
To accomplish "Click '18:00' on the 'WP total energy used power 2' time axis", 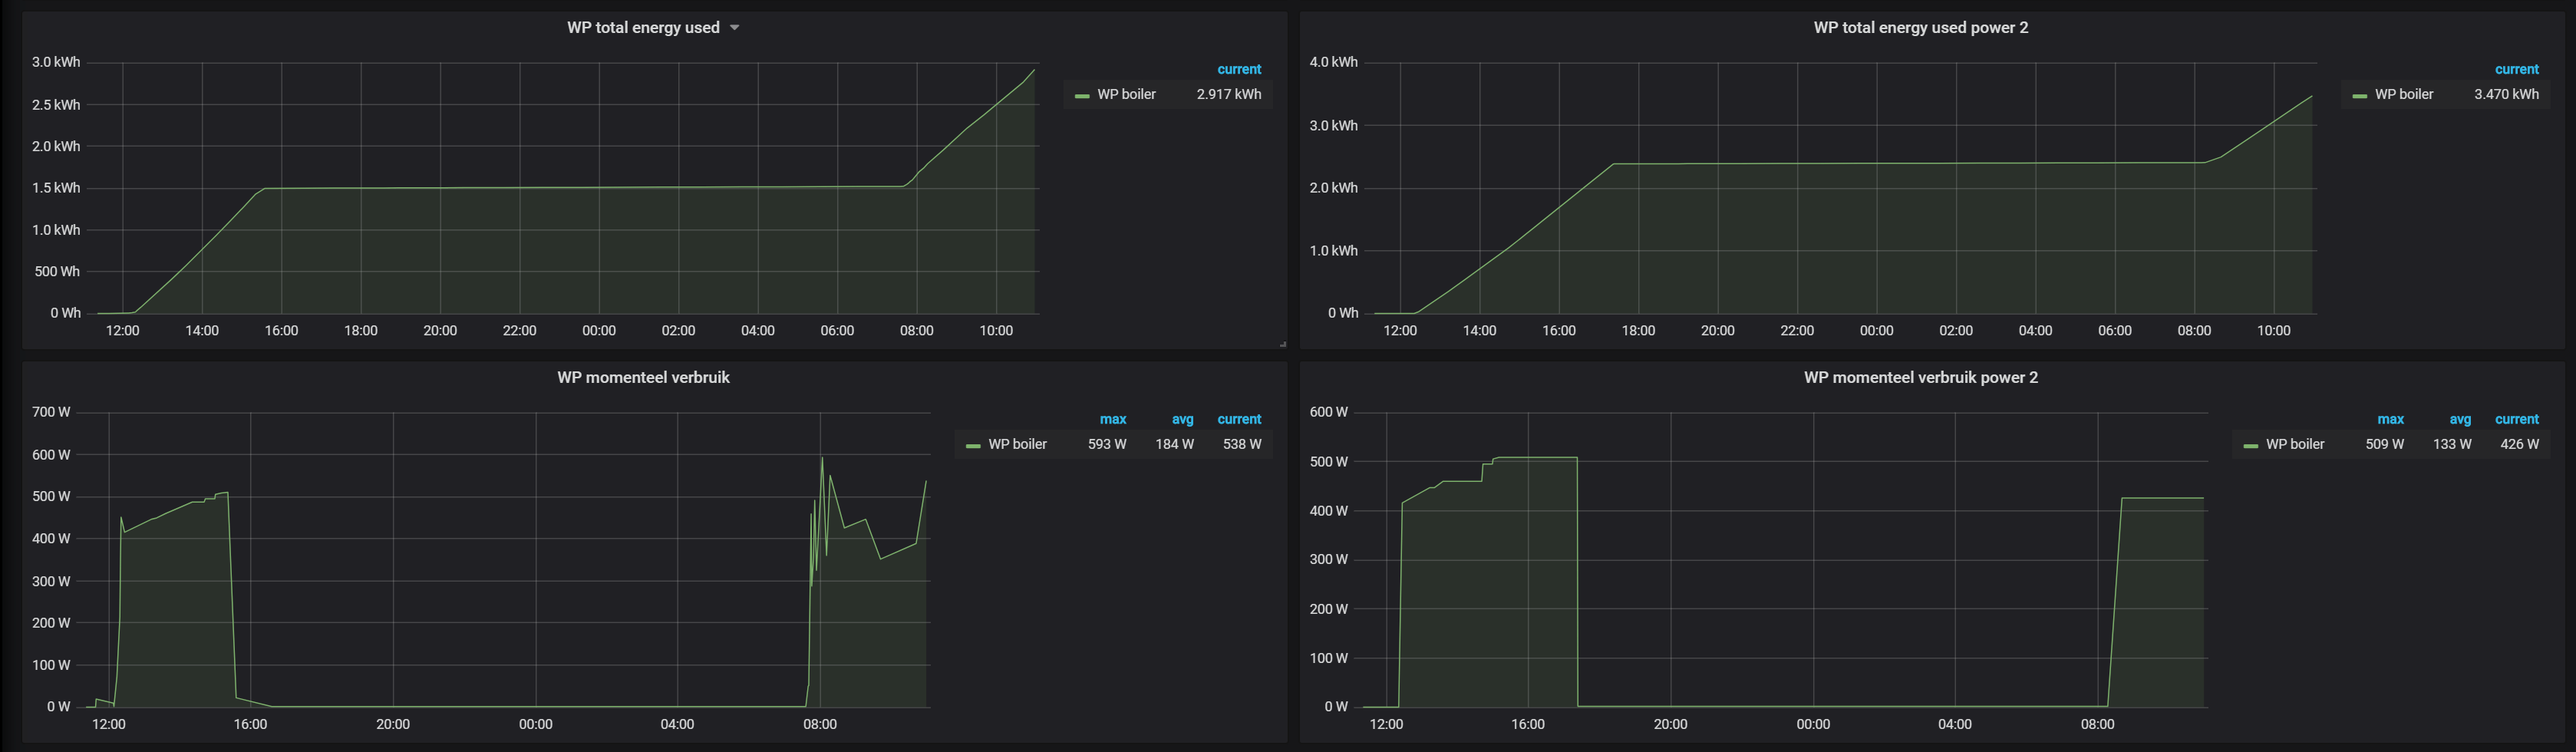I will (x=1638, y=331).
